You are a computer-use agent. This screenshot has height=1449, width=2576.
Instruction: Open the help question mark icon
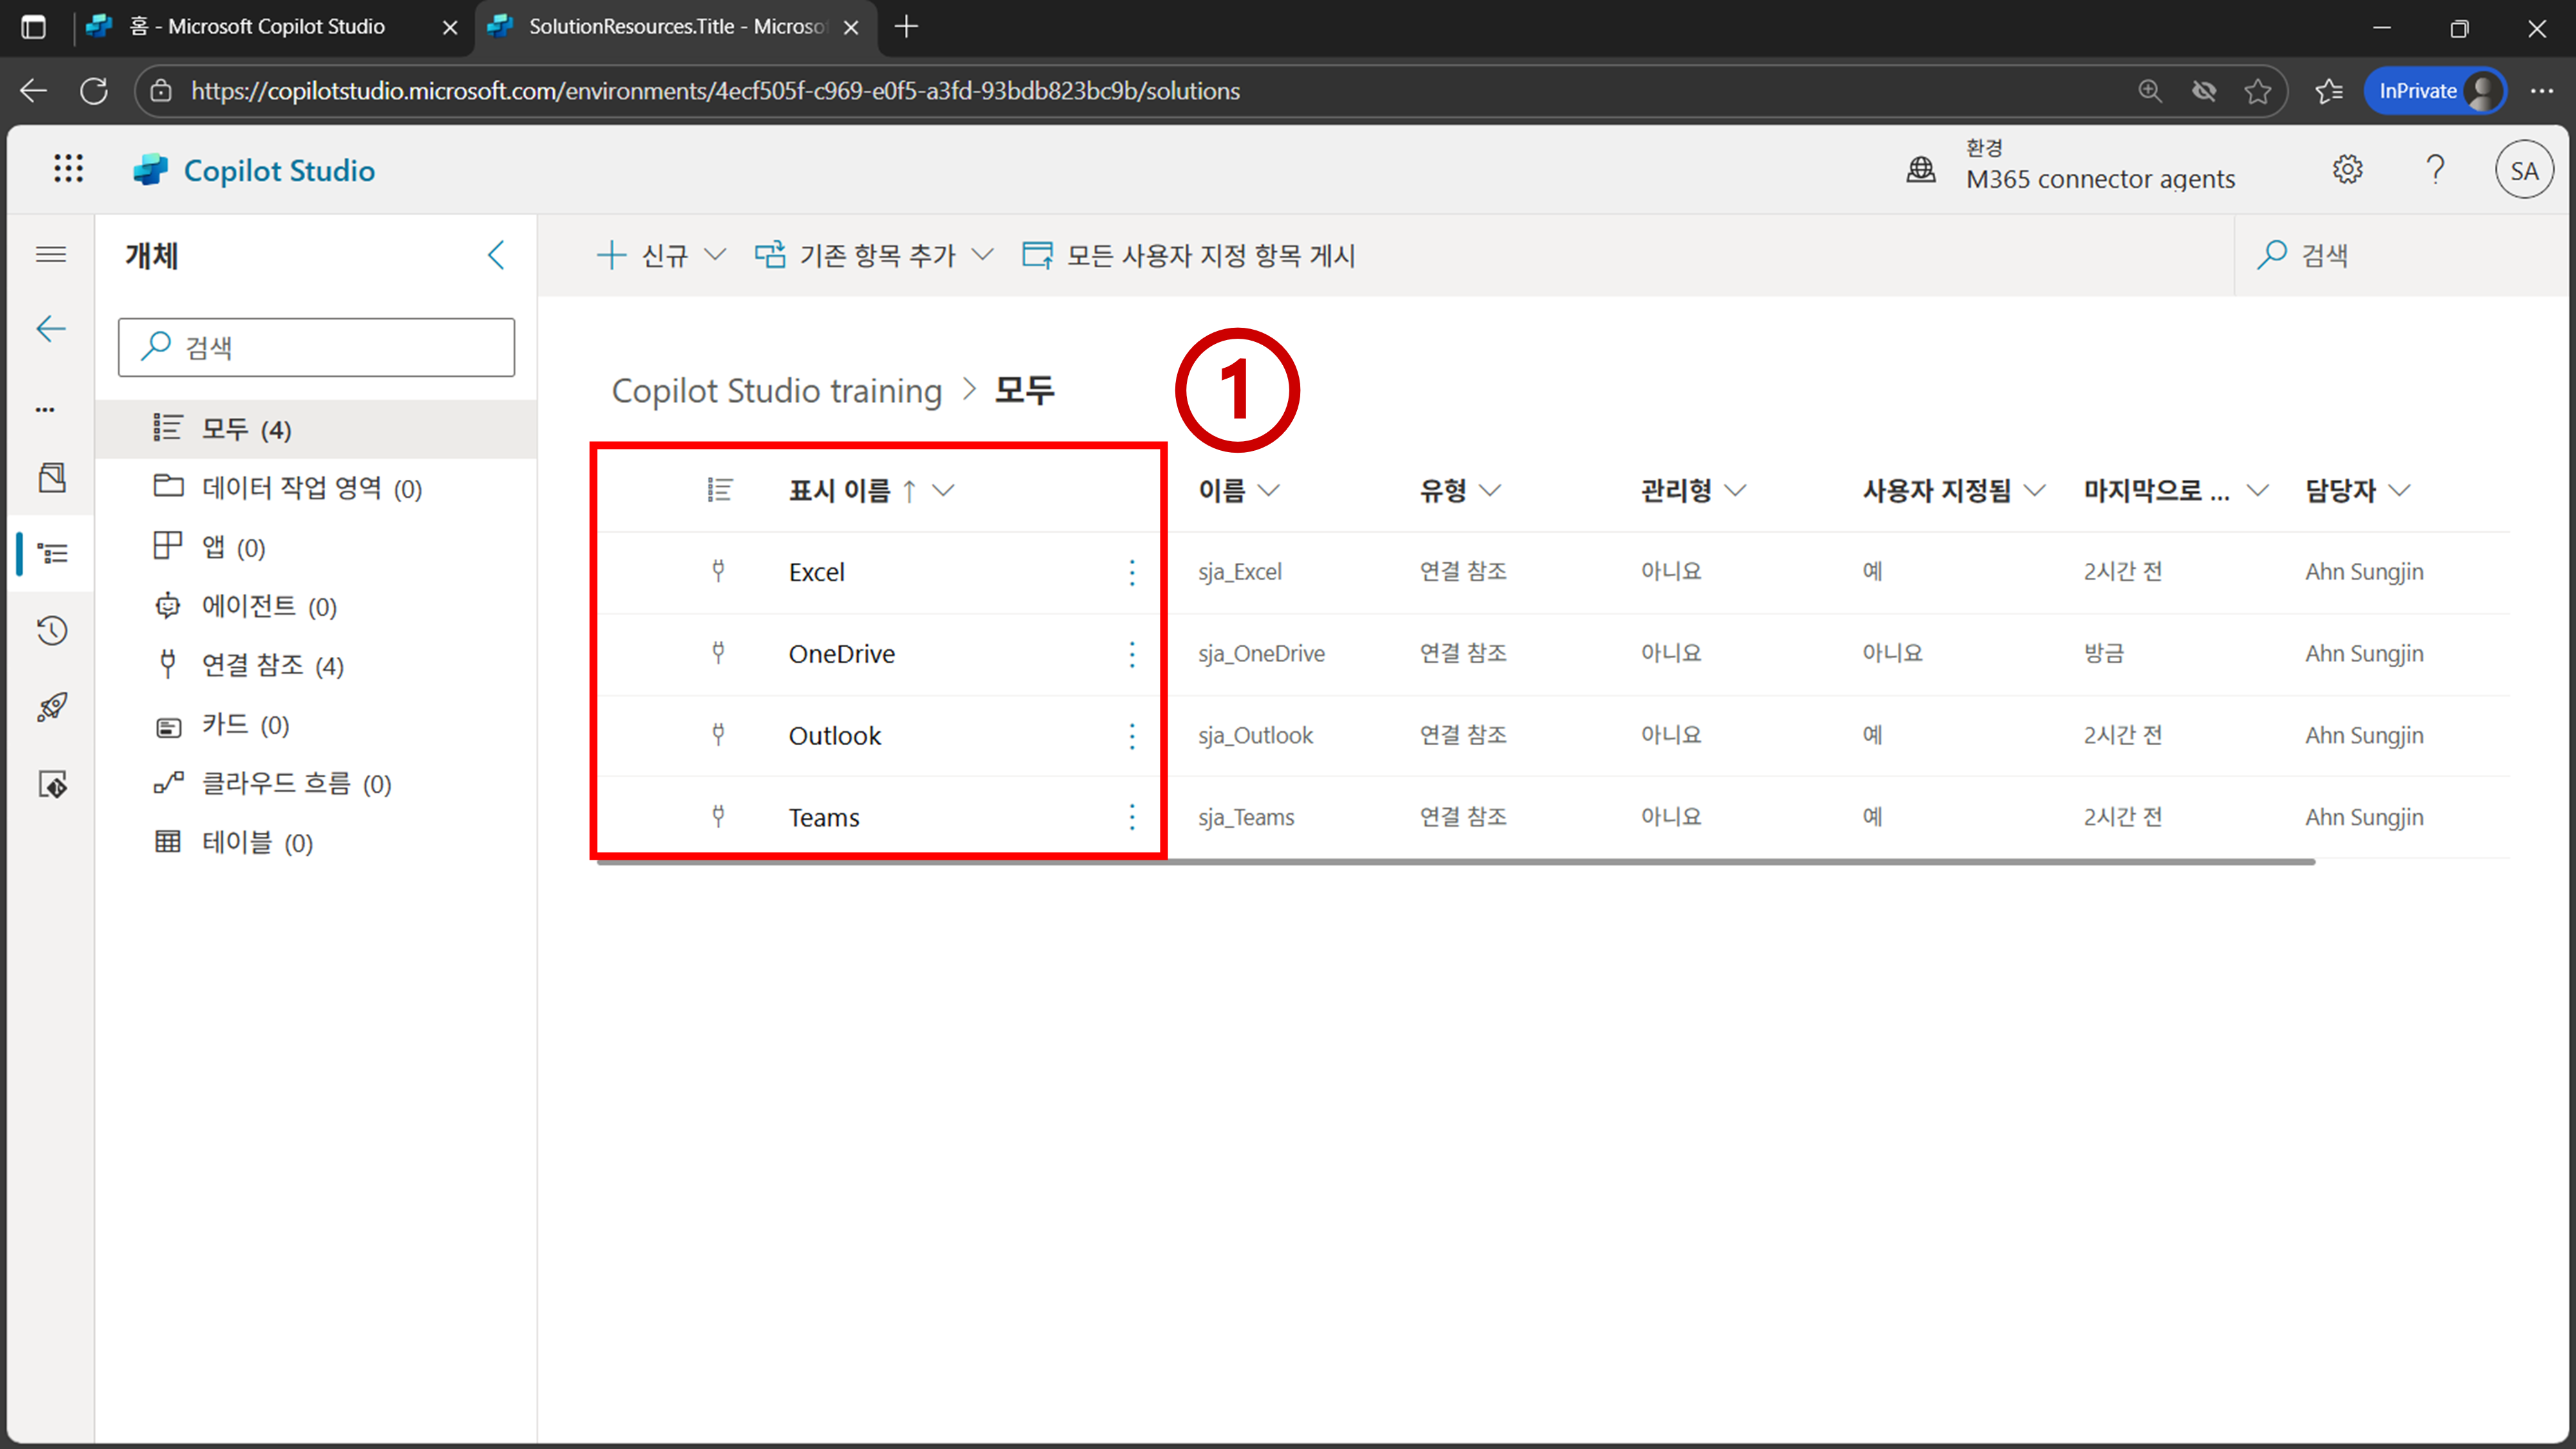[2435, 169]
